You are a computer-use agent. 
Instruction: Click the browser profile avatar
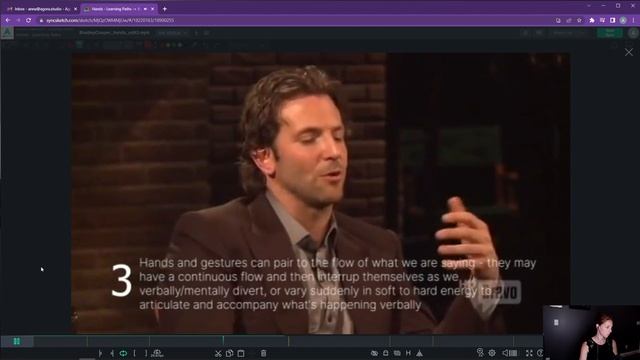pos(623,20)
